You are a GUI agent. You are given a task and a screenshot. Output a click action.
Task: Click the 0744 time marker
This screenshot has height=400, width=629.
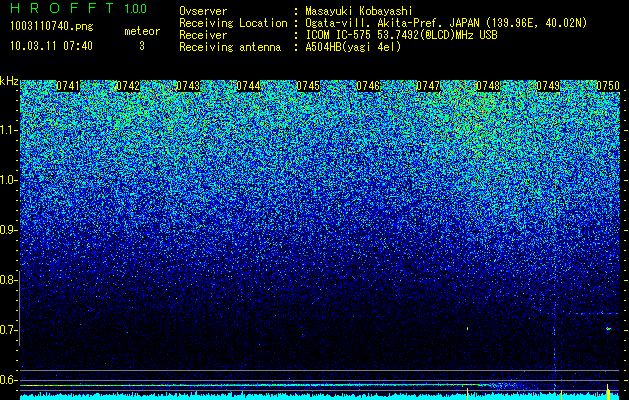pos(248,86)
